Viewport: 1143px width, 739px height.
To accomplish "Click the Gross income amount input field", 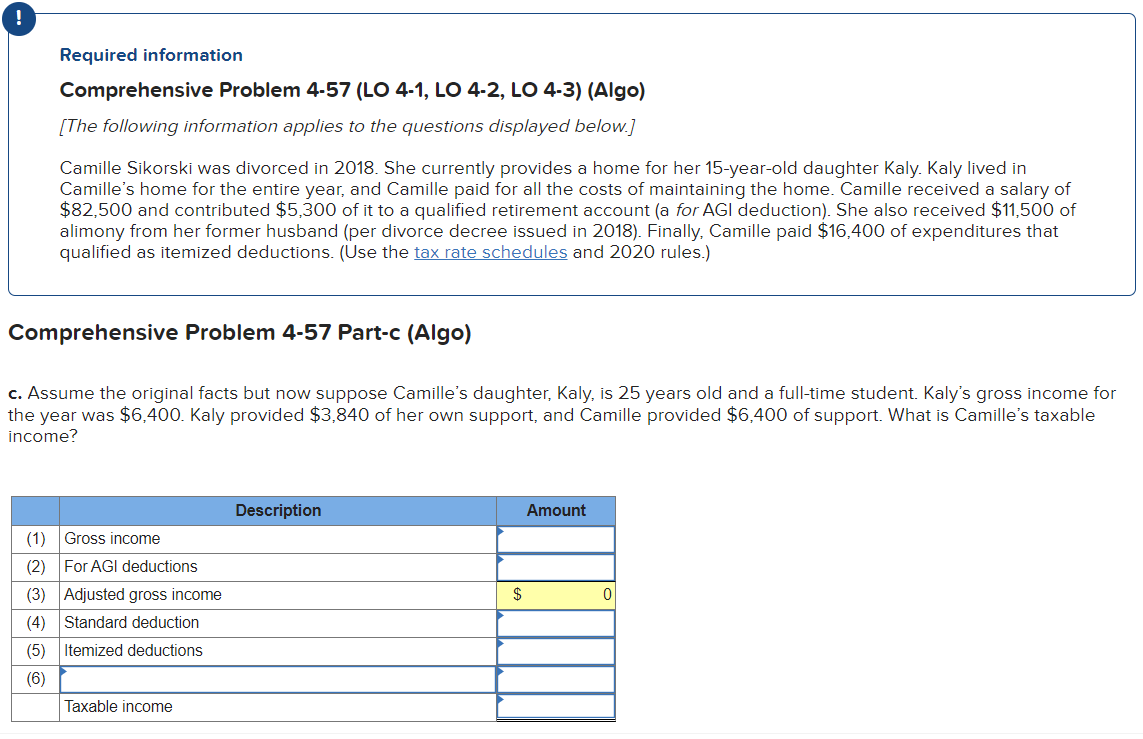I will [x=558, y=538].
